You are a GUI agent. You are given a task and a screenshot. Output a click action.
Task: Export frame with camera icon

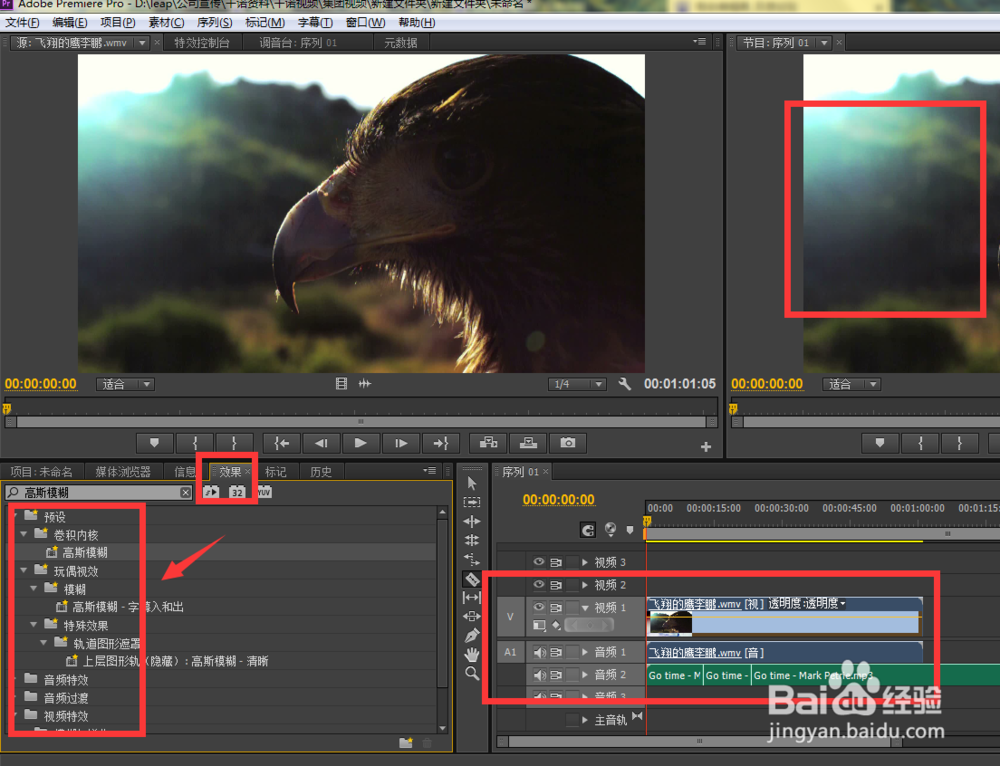point(568,443)
